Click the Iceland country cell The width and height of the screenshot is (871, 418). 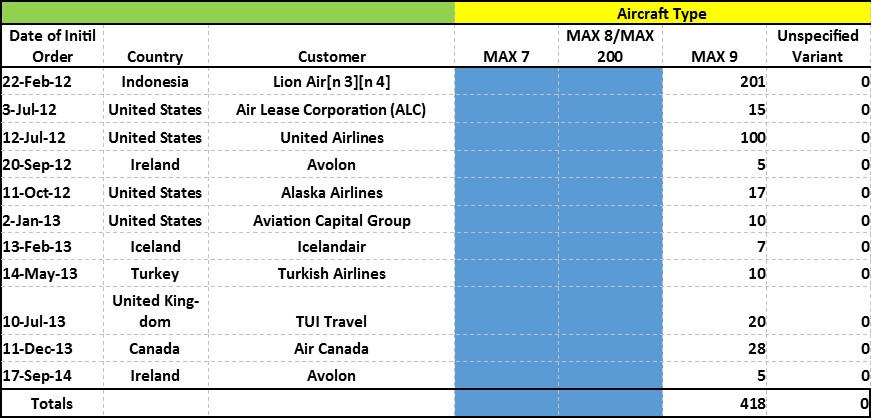156,246
